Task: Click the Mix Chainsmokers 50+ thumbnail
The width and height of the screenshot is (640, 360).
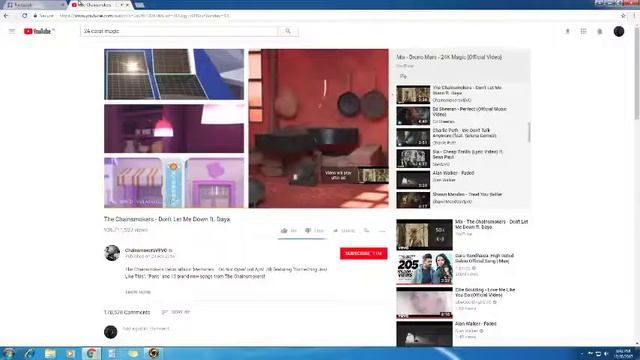Action: click(x=424, y=235)
